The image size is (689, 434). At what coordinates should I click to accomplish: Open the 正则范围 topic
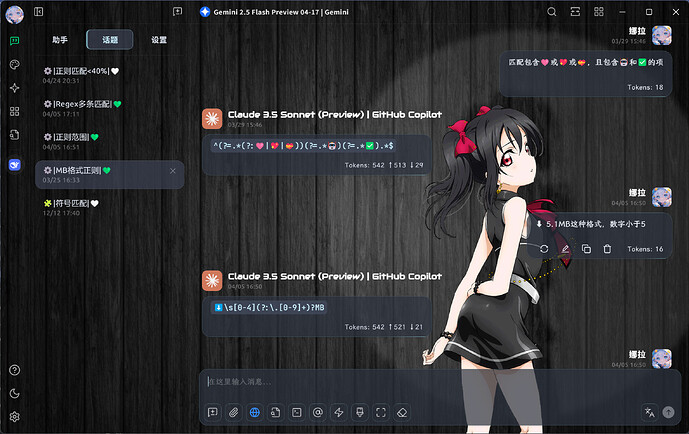[109, 141]
